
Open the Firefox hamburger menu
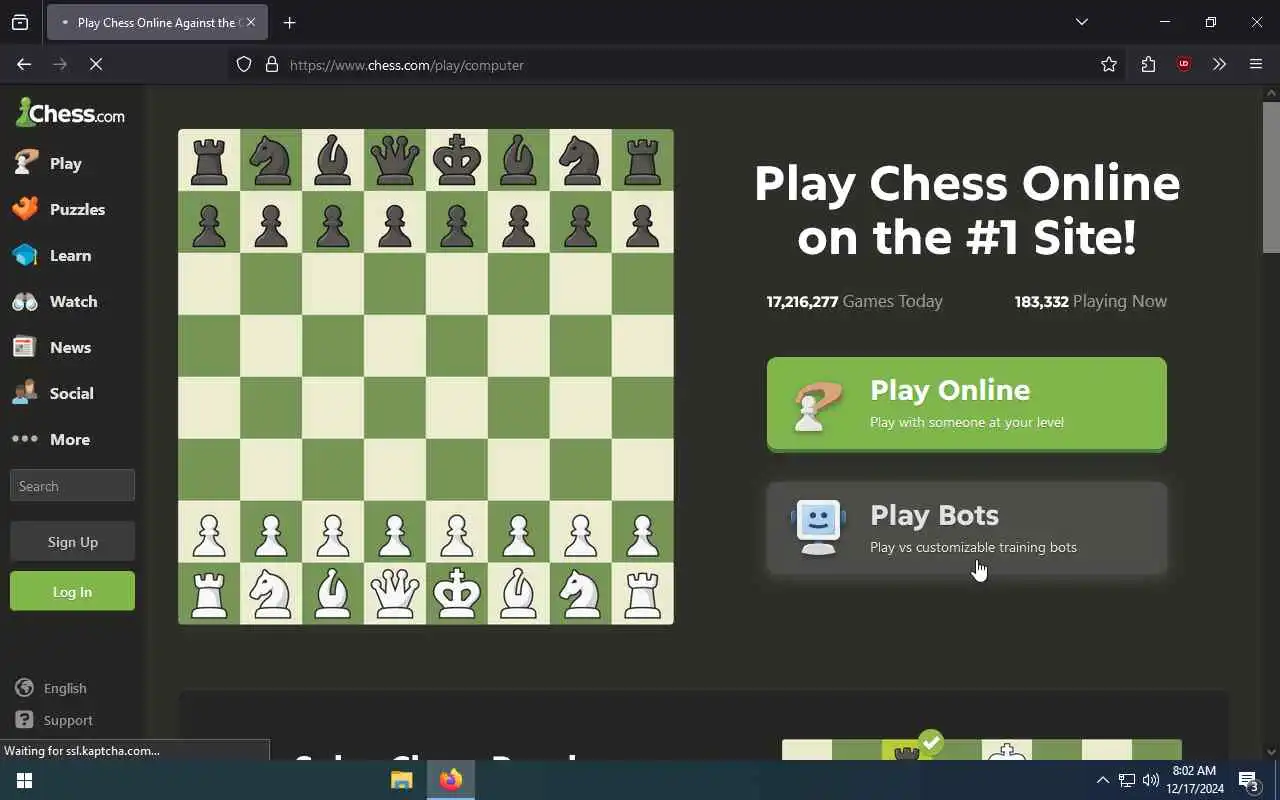[1256, 64]
